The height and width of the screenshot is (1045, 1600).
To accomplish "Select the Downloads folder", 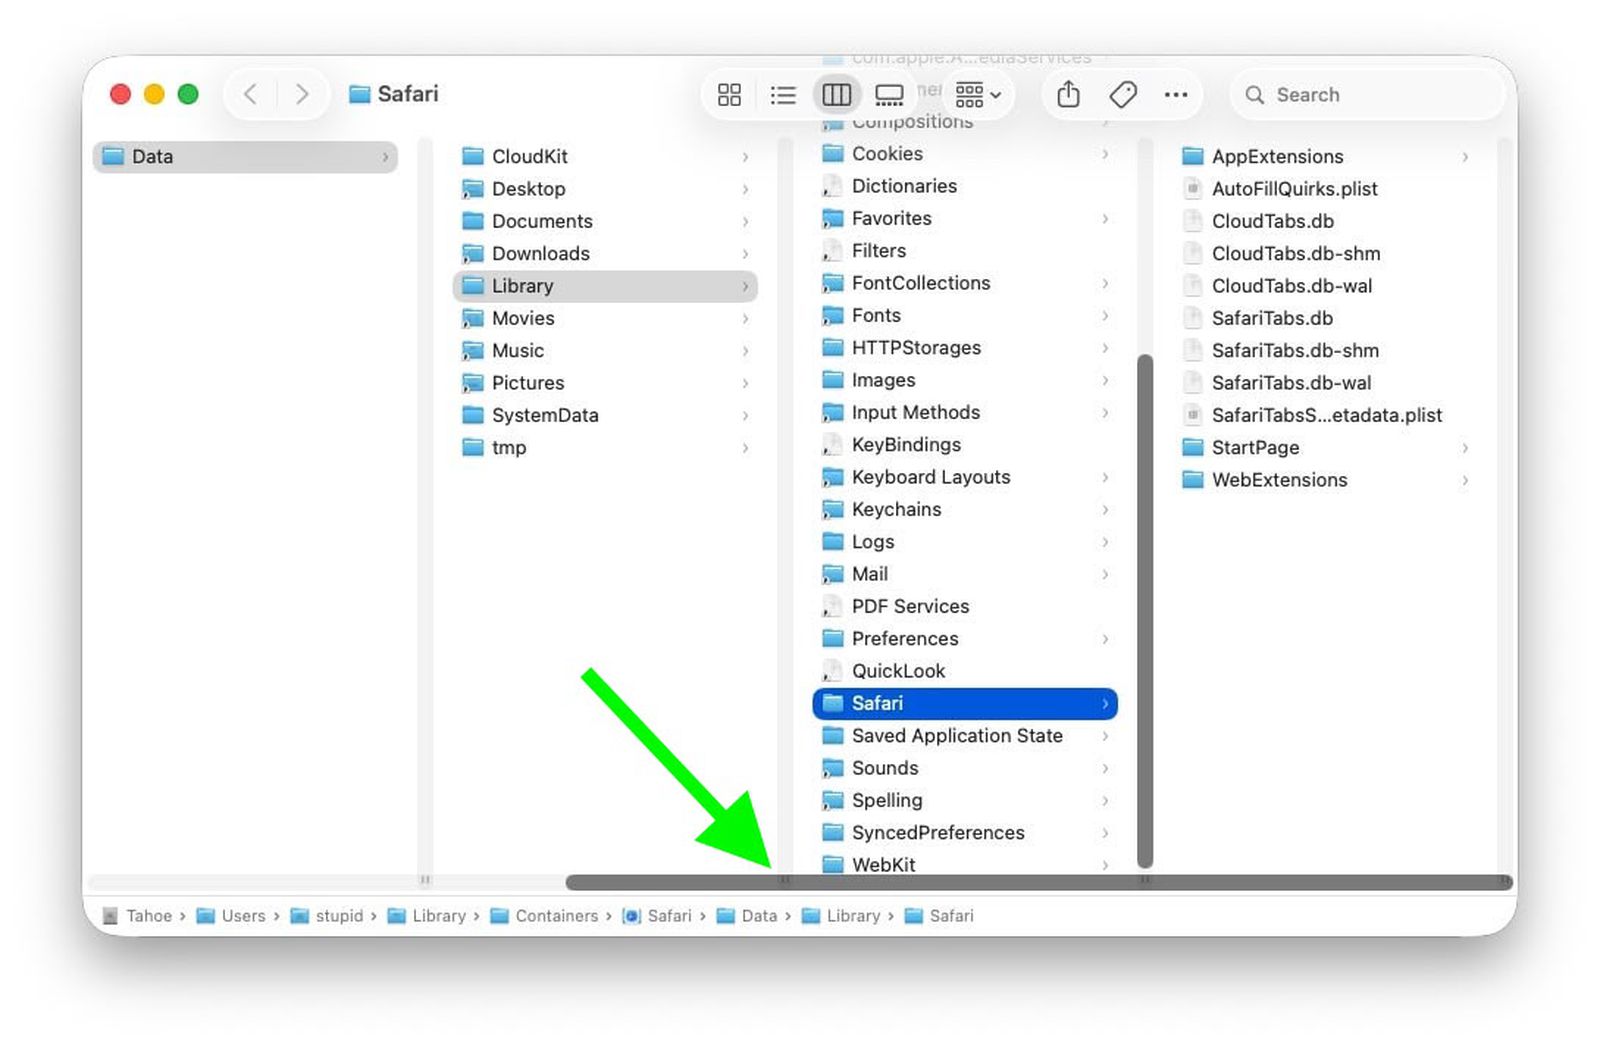I will pyautogui.click(x=540, y=253).
